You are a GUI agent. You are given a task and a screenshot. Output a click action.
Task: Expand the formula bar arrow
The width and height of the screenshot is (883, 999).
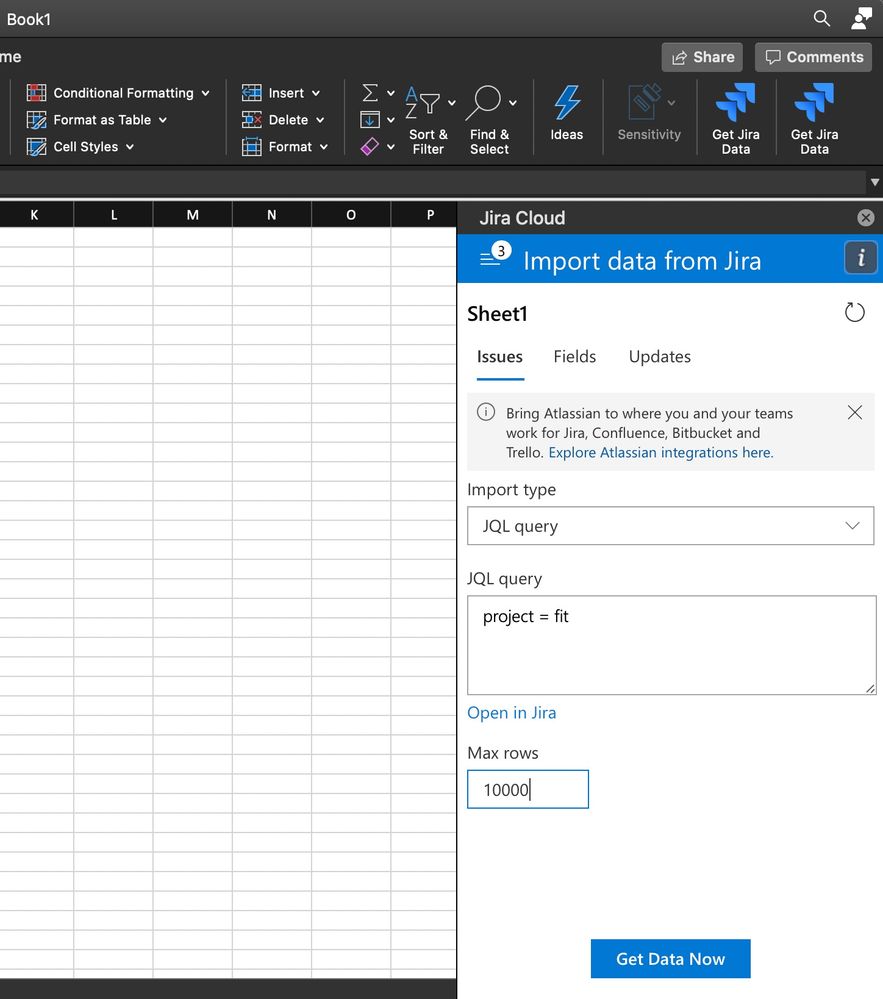click(875, 182)
